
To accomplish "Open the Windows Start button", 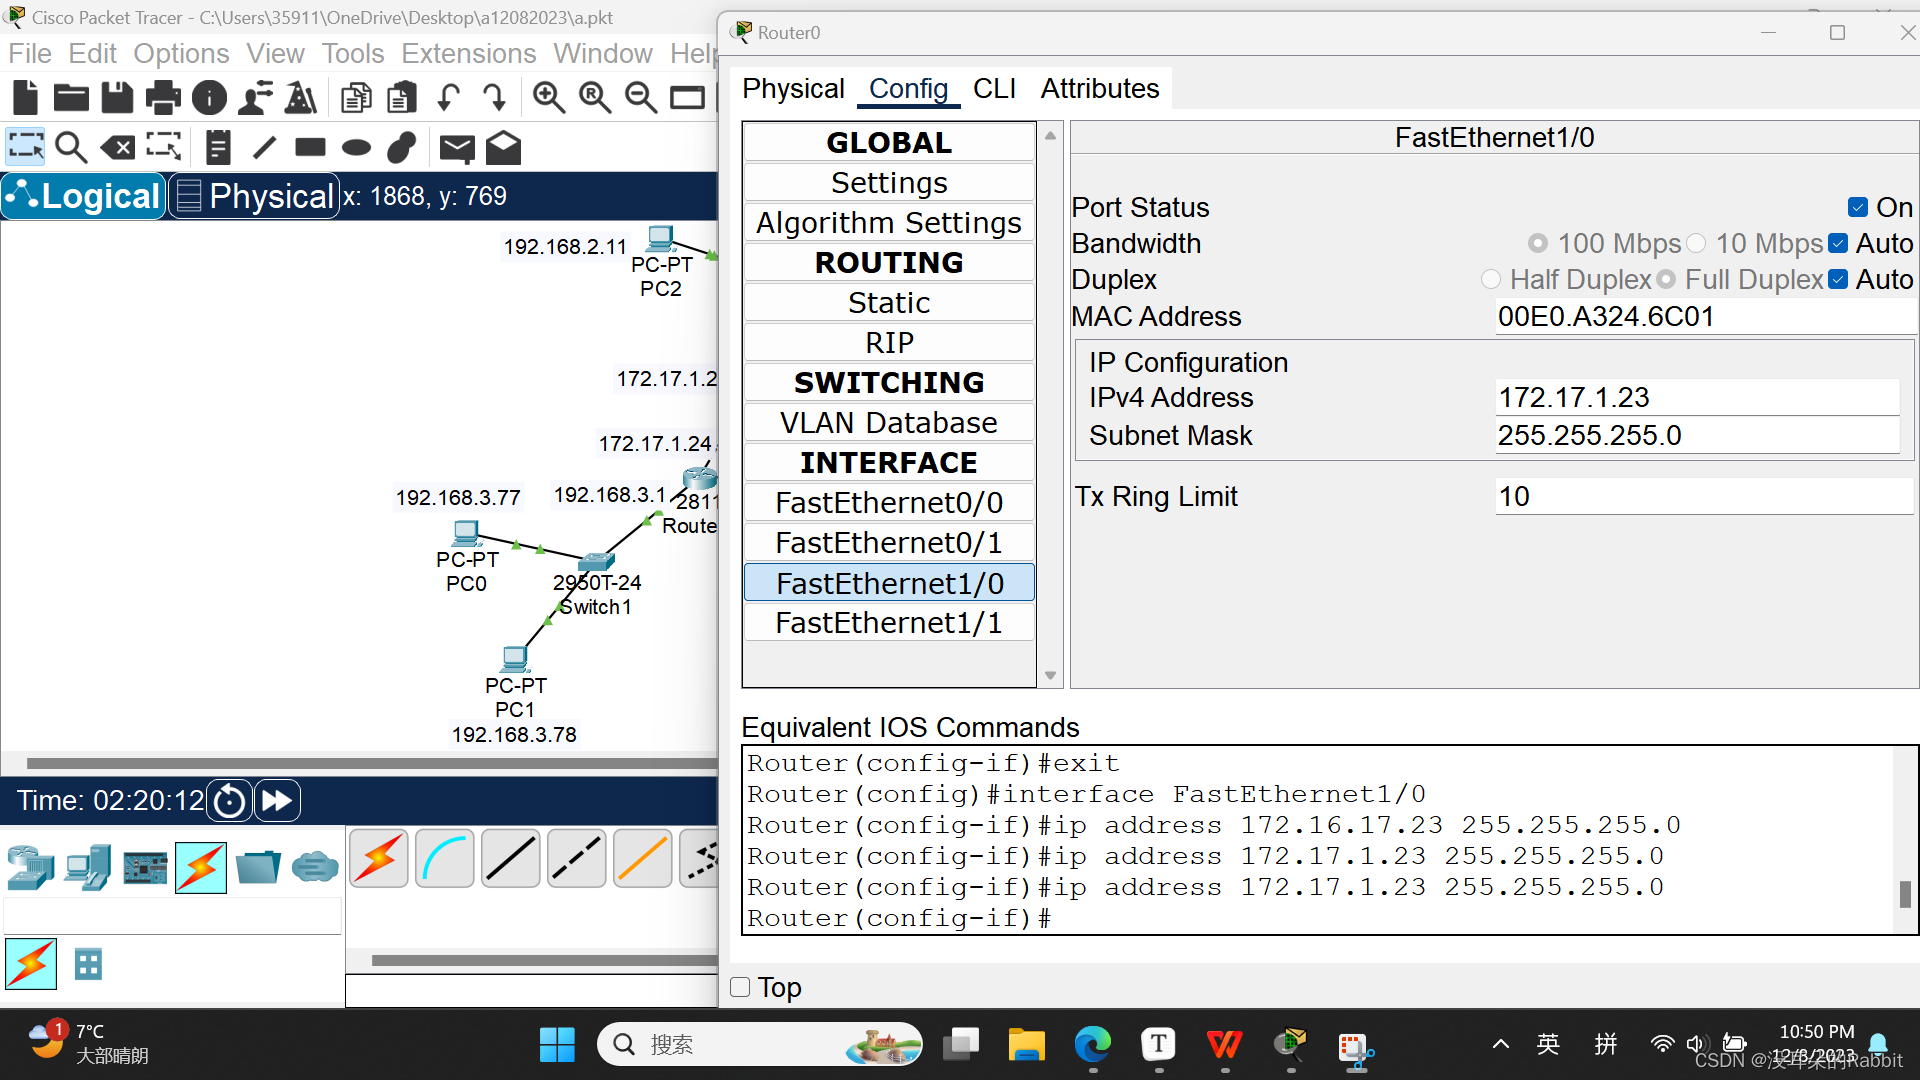I will pos(557,1045).
